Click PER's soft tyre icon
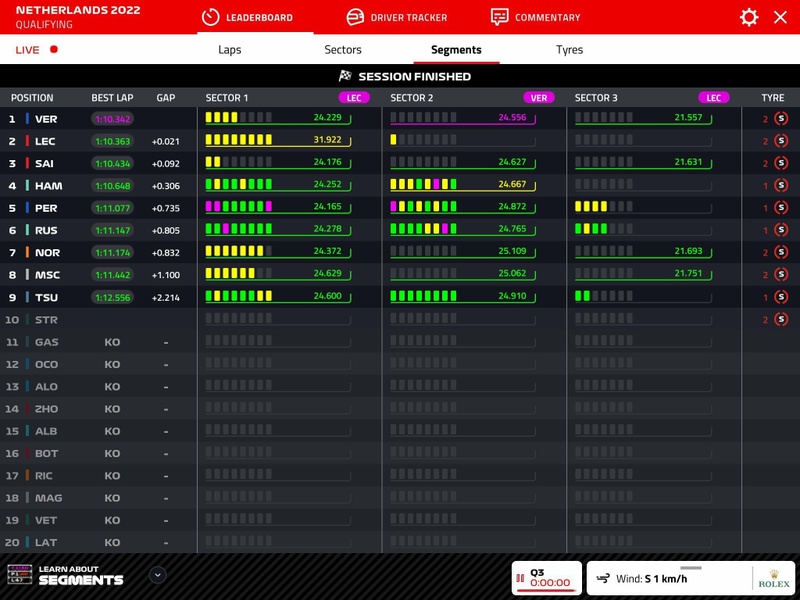This screenshot has height=600, width=800. [781, 208]
